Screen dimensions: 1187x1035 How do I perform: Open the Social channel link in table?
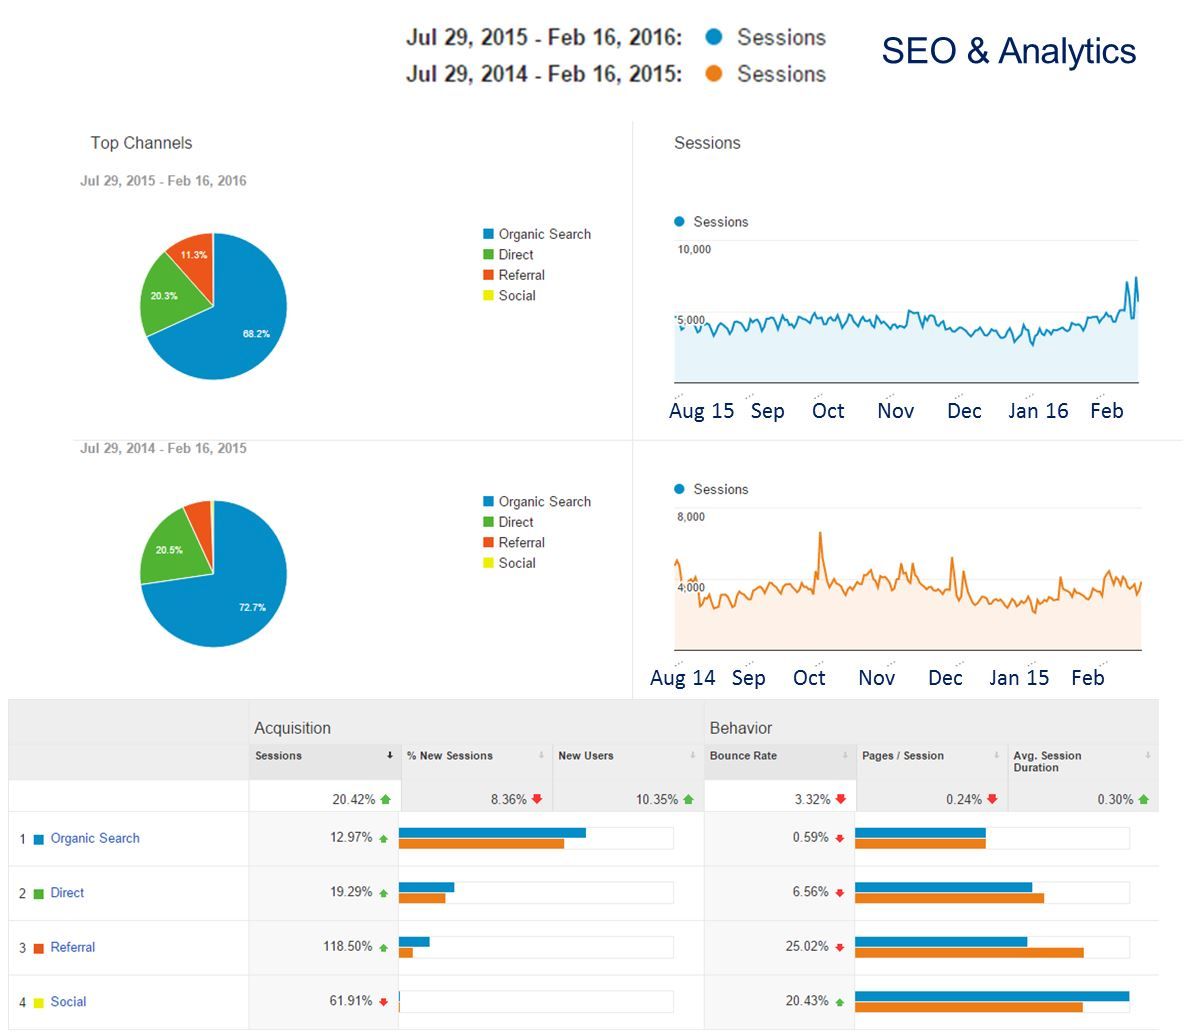(x=68, y=1002)
